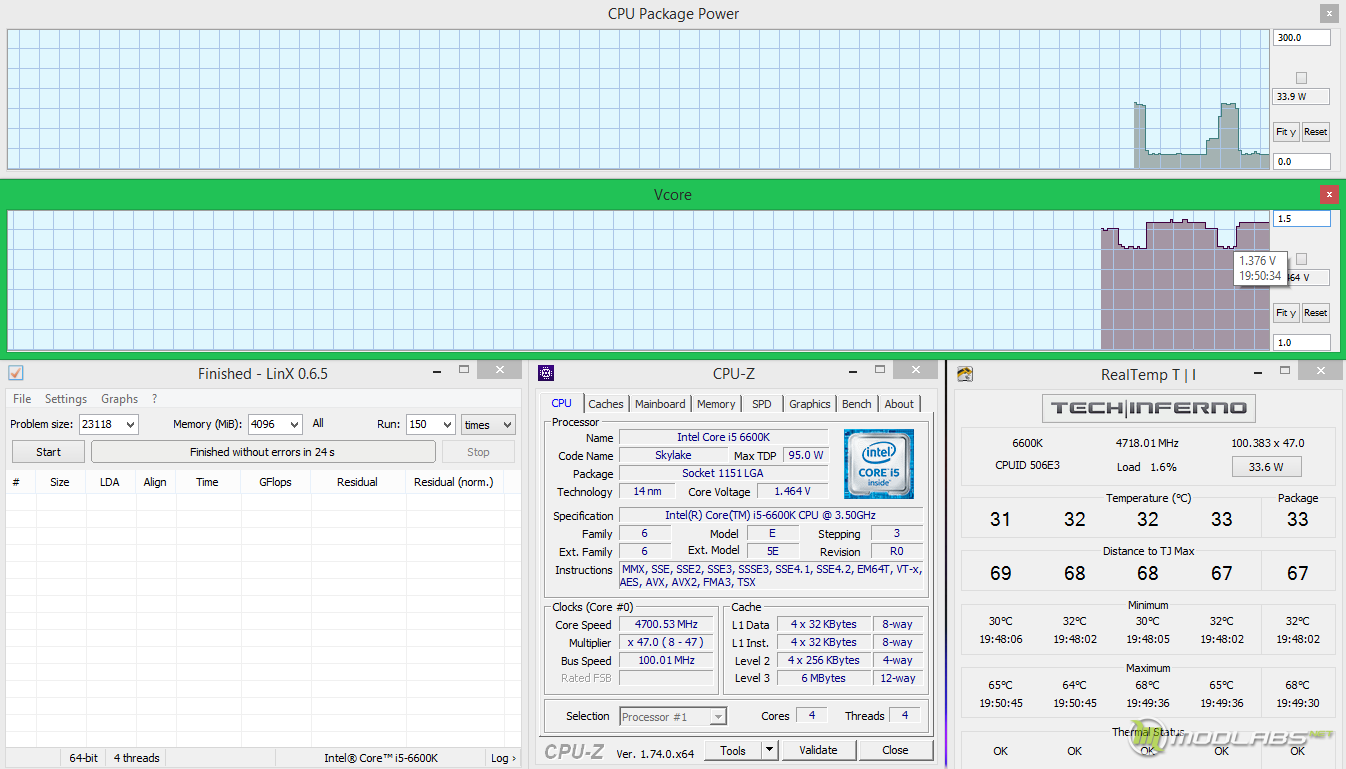Click the 'Skylake' Code Name value

(x=673, y=455)
